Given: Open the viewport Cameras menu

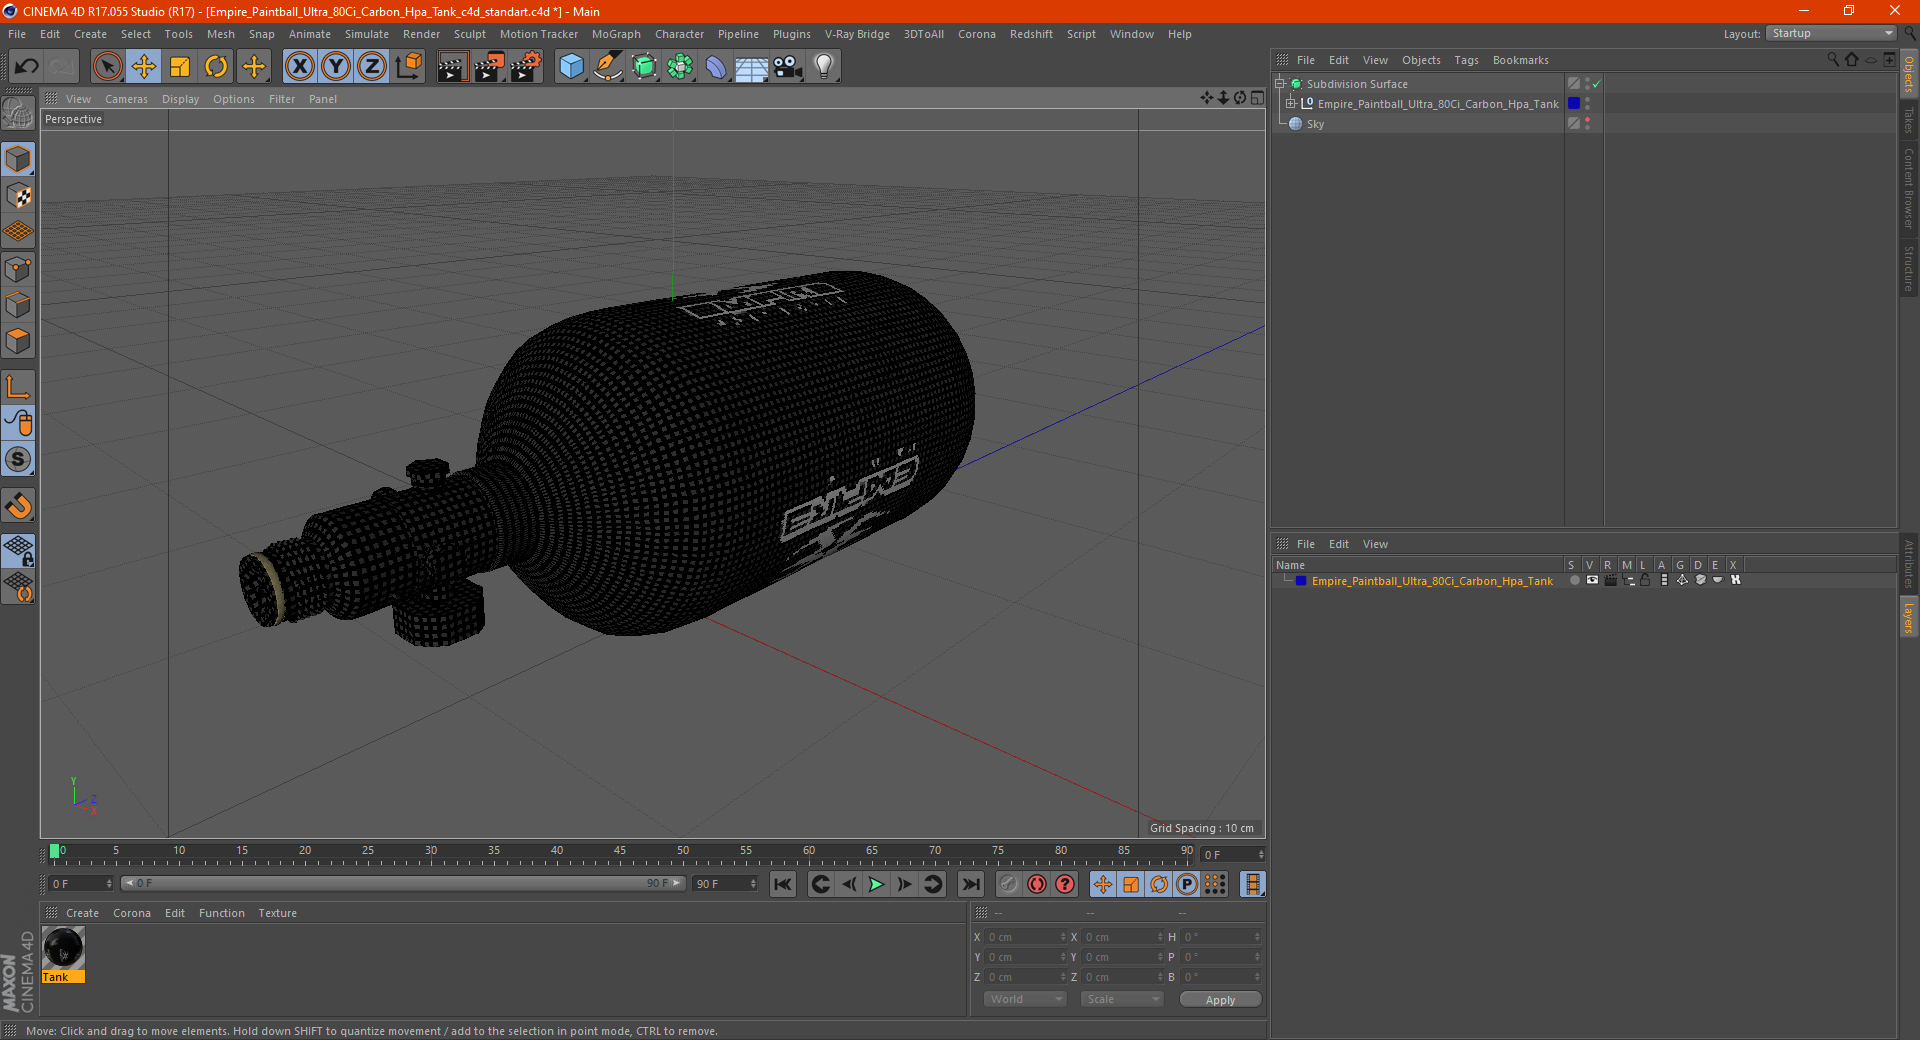Looking at the screenshot, I should [x=126, y=99].
